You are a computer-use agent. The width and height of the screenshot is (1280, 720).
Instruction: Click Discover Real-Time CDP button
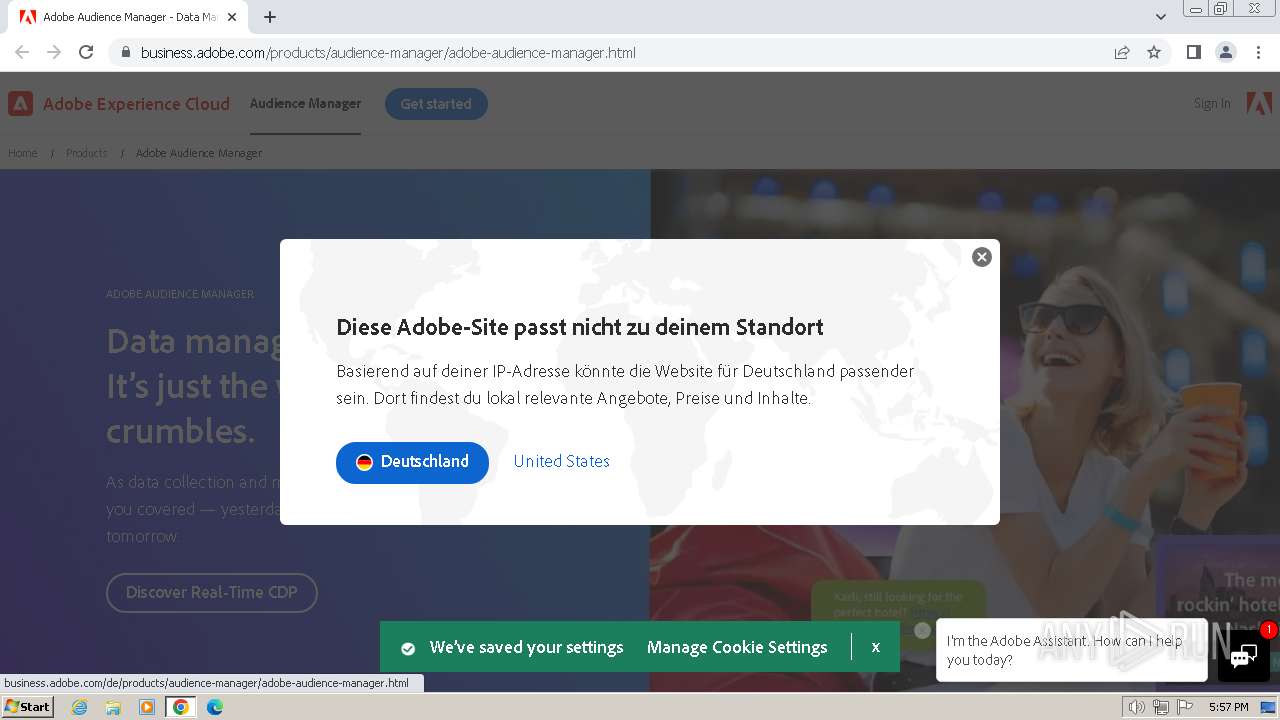(212, 592)
